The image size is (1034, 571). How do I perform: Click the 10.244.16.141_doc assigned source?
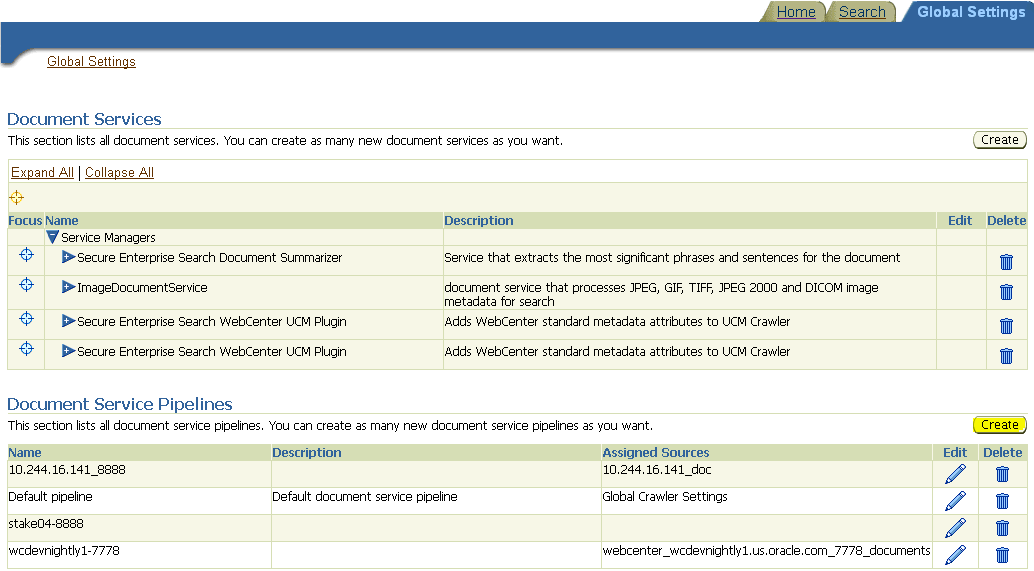point(657,469)
